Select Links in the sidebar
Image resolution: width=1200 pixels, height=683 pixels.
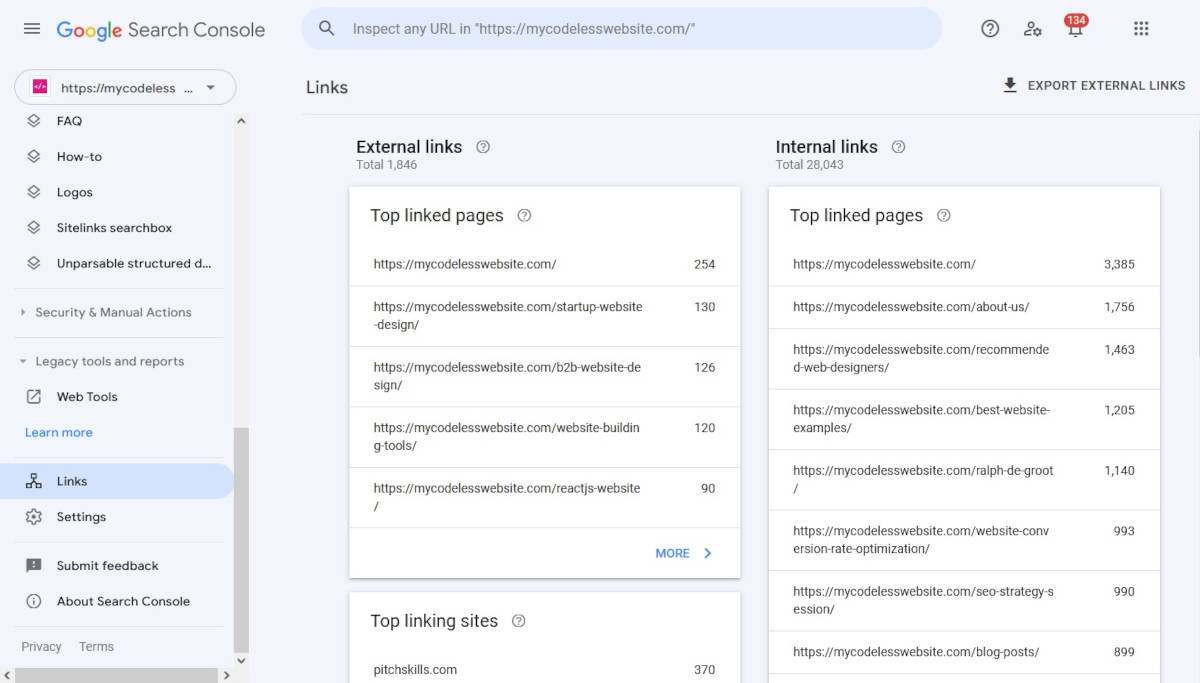[72, 481]
